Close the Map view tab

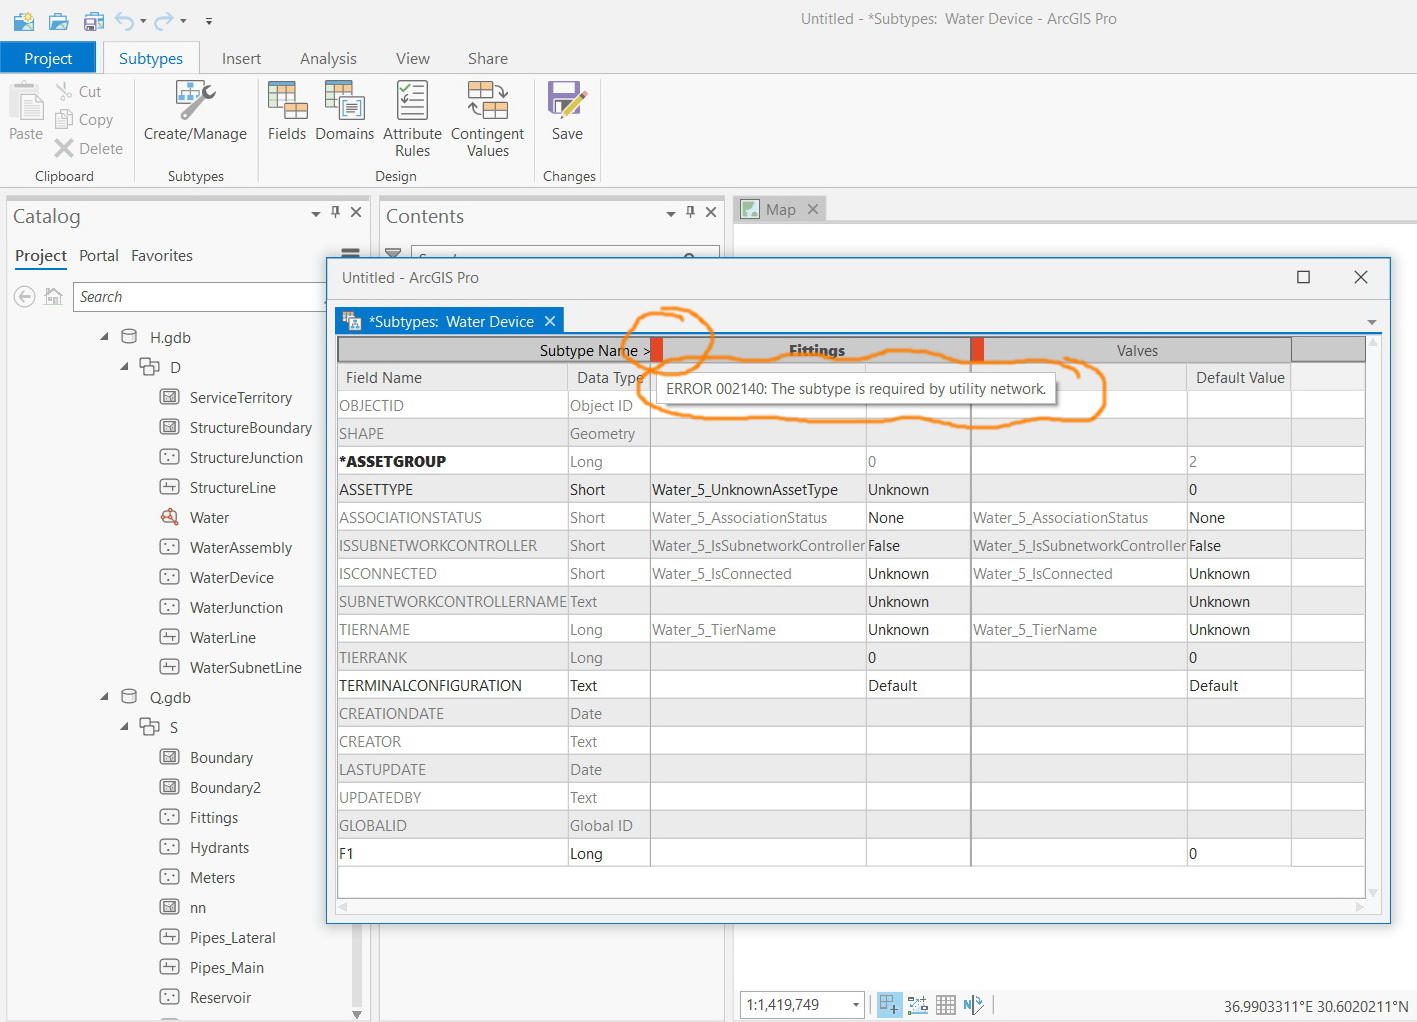[813, 209]
